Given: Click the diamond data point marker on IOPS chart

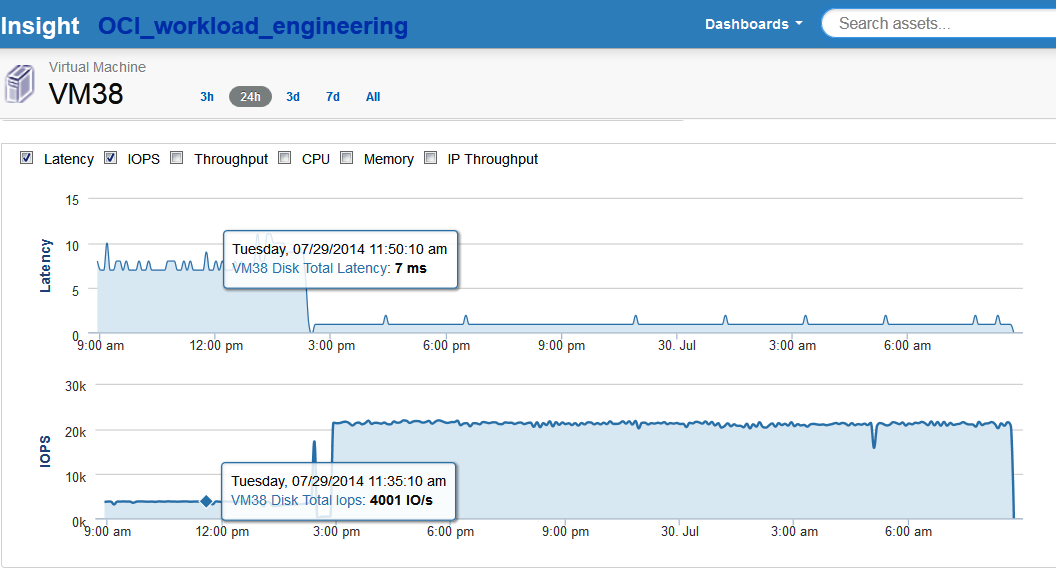Looking at the screenshot, I should (x=206, y=501).
